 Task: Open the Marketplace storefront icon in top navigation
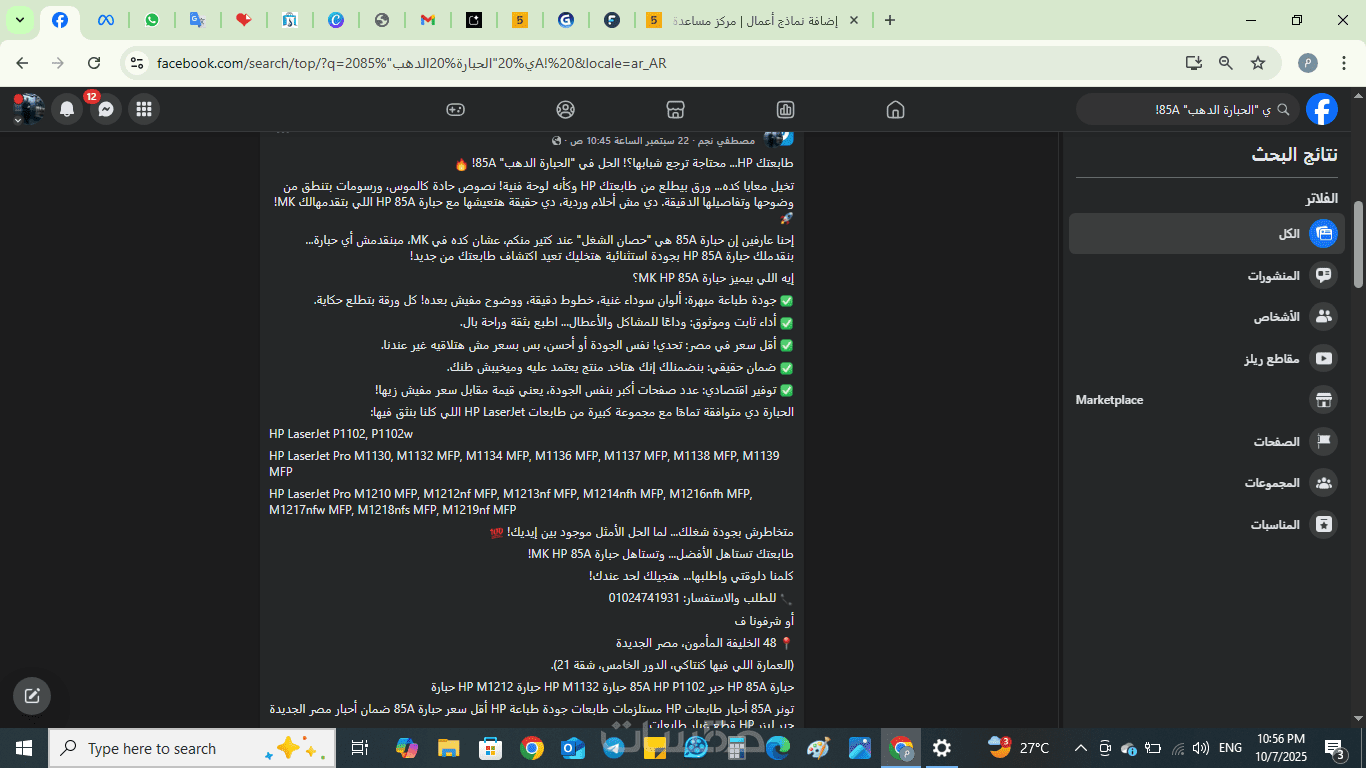[675, 109]
